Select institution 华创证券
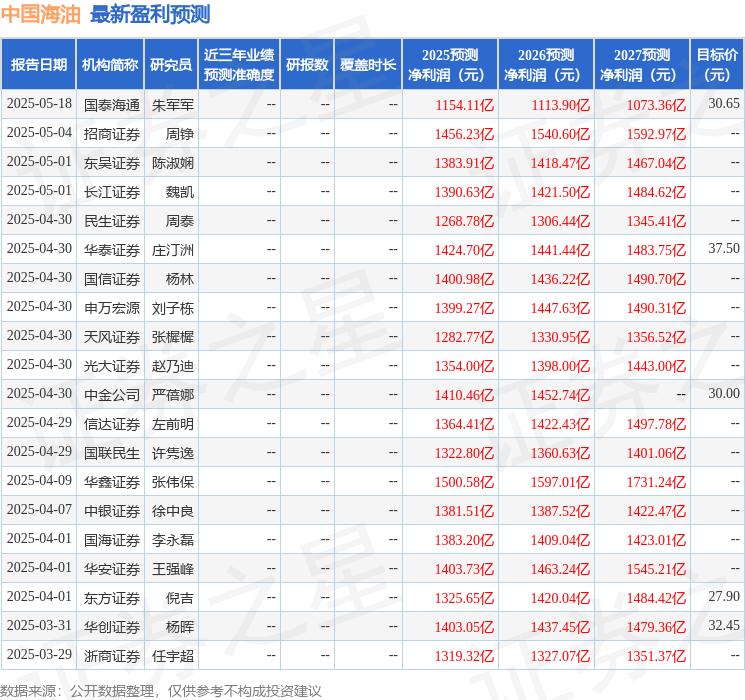This screenshot has width=745, height=700. (x=112, y=627)
